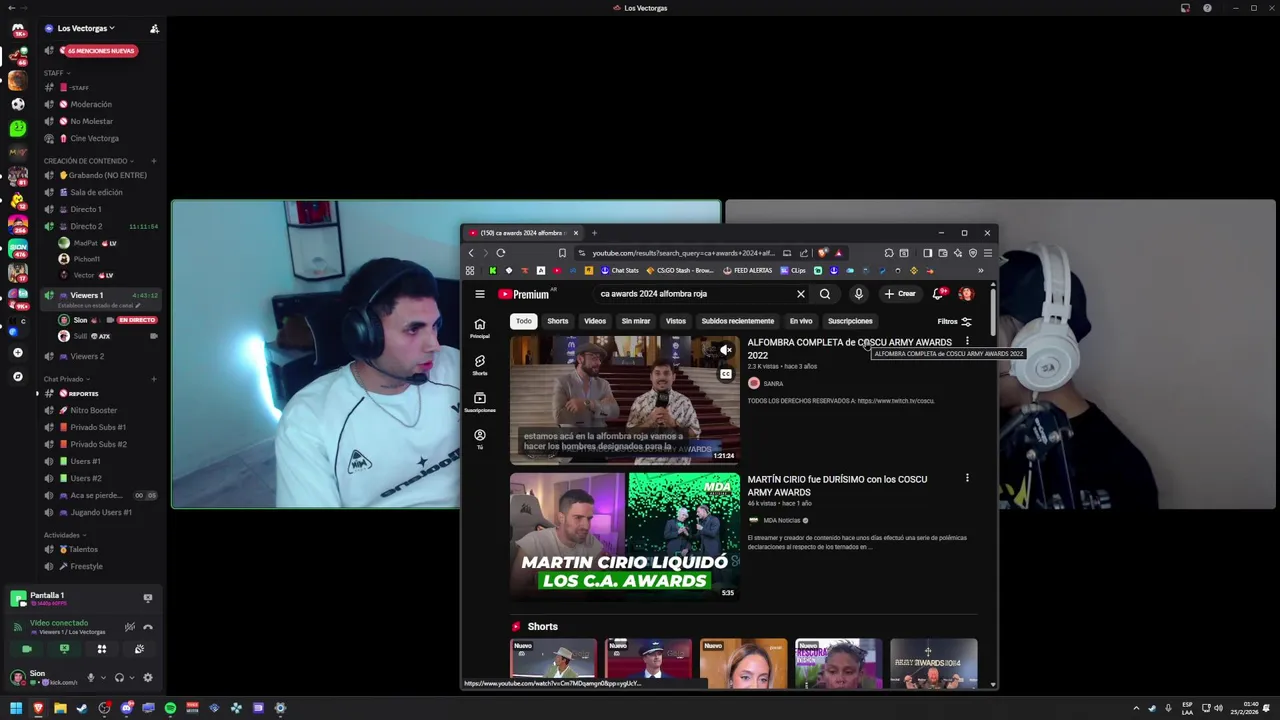The image size is (1280, 720).
Task: Toggle Discord screen share button
Action: click(64, 649)
